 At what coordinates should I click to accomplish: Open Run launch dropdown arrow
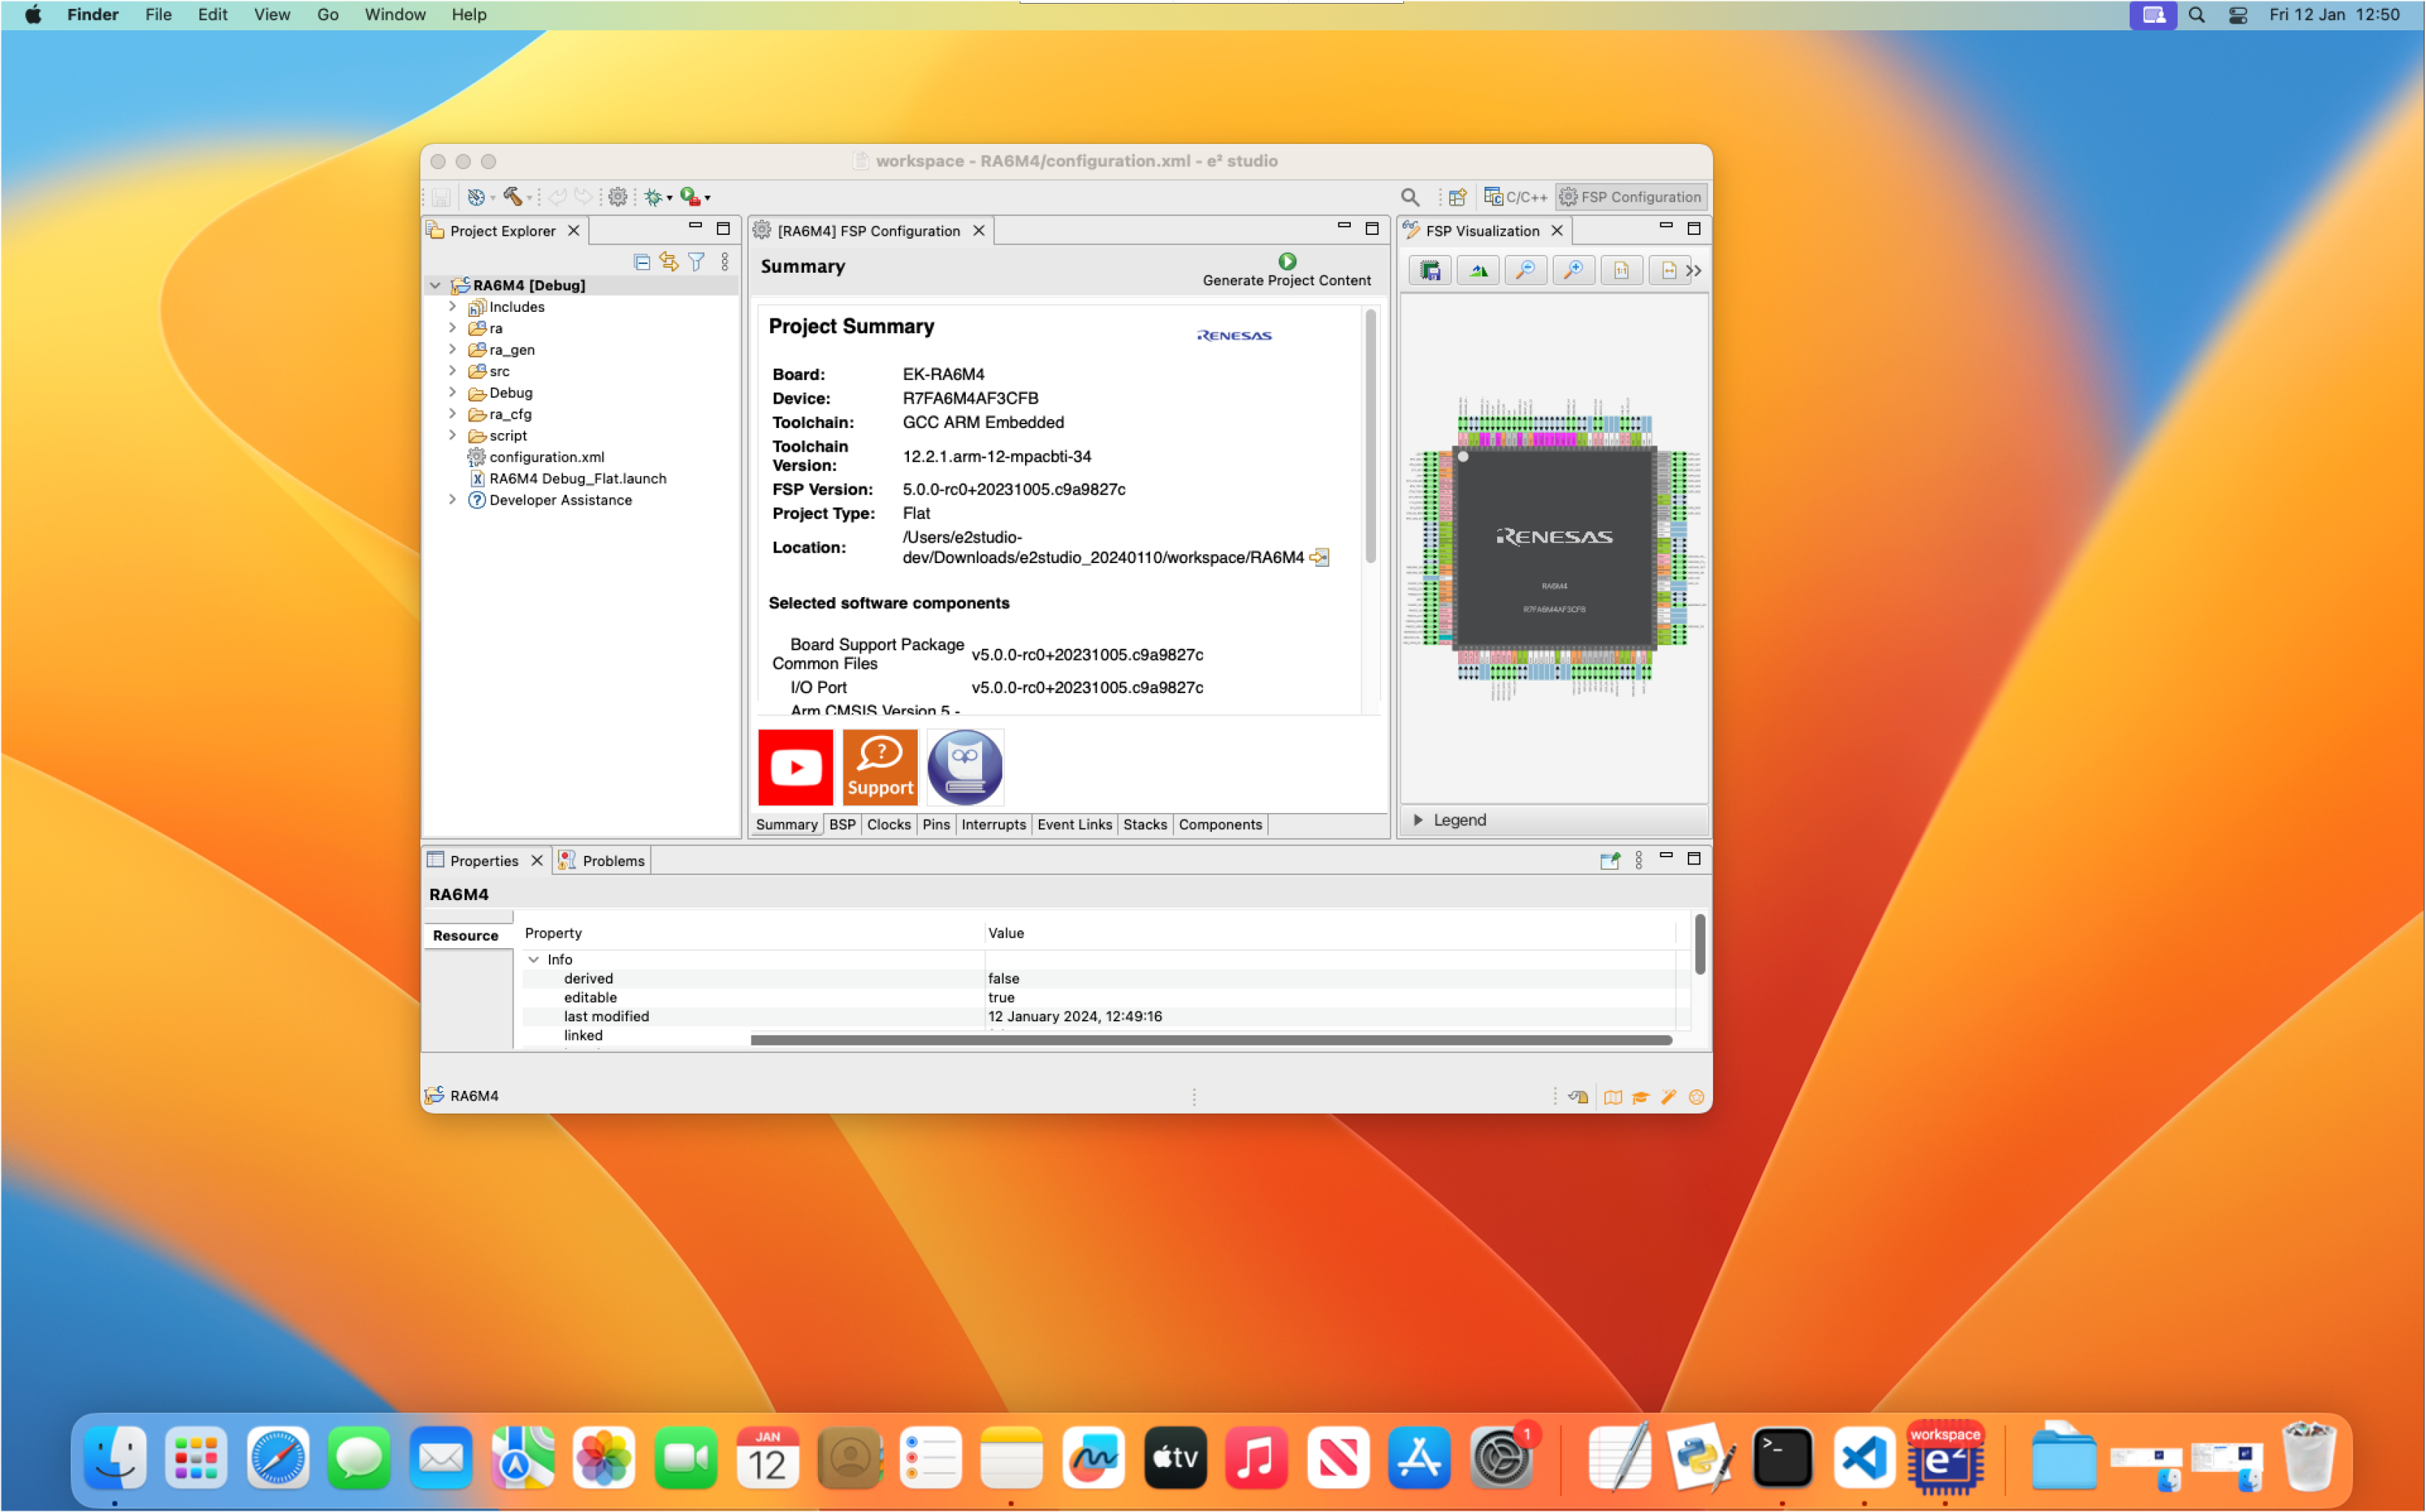707,198
